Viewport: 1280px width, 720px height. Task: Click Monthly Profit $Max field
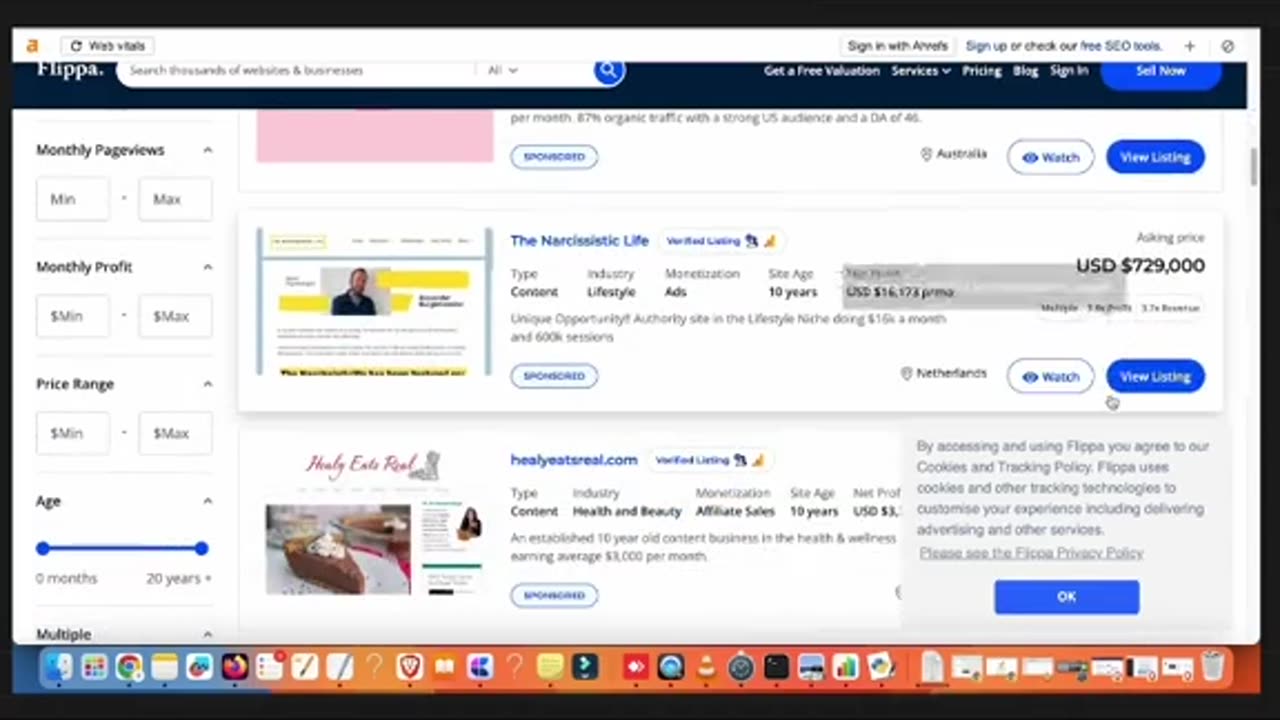[x=175, y=316]
